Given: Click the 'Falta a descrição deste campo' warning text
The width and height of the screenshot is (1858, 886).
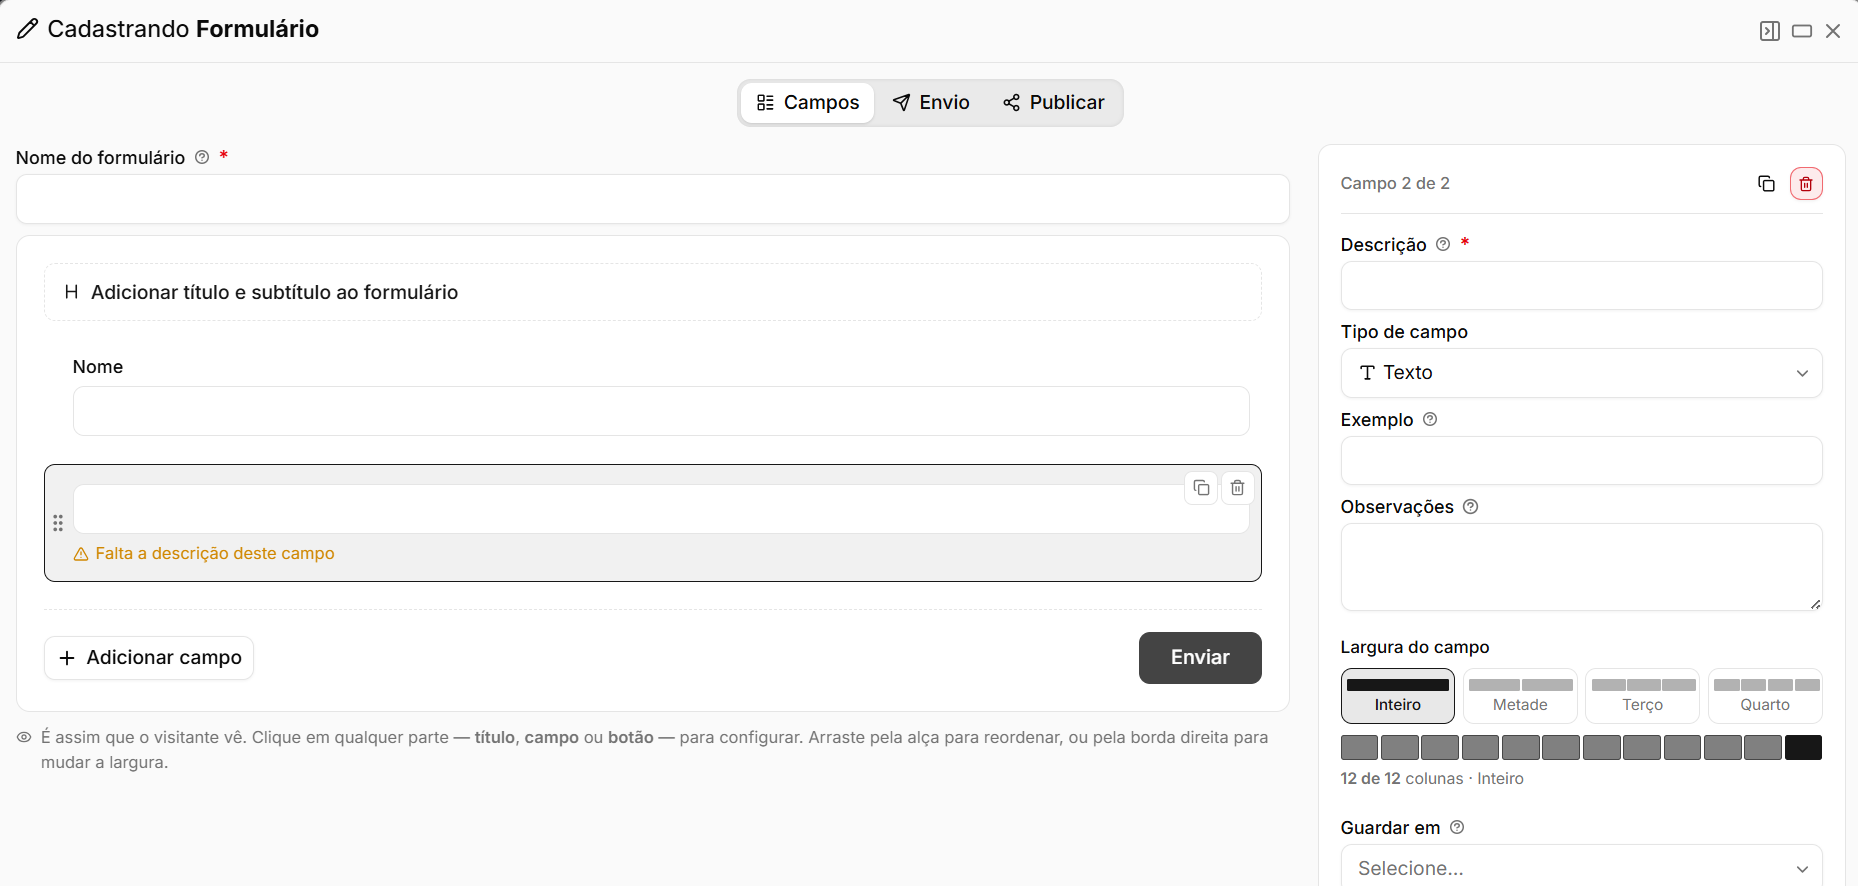Looking at the screenshot, I should click(215, 554).
